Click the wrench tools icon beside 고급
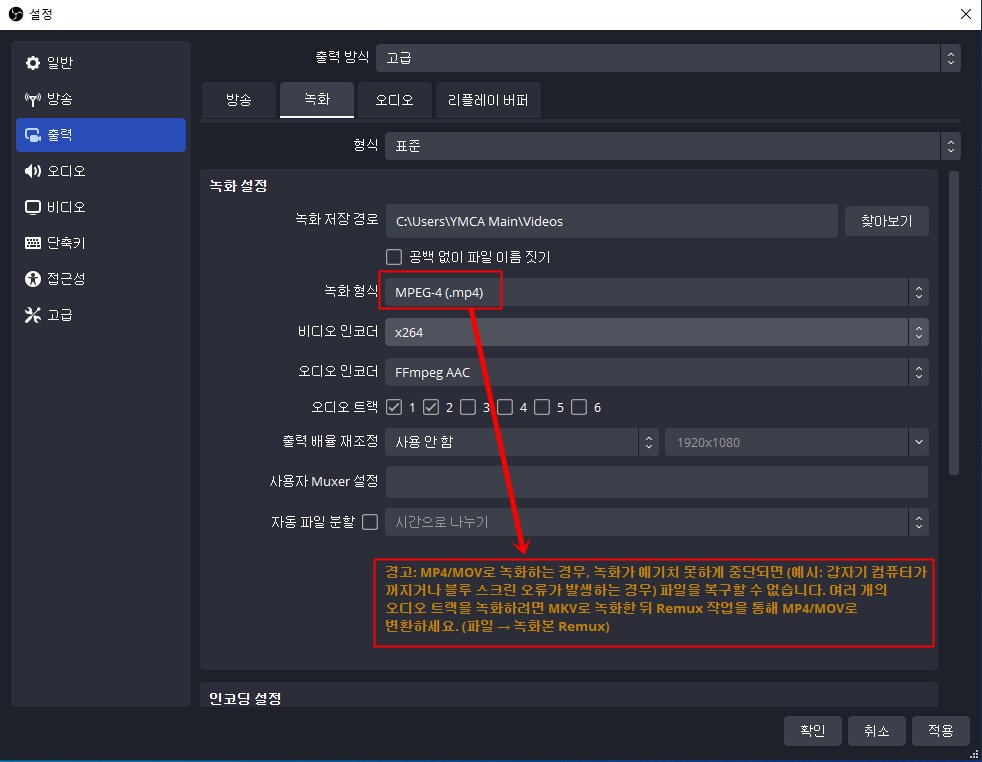The width and height of the screenshot is (982, 762). (33, 315)
